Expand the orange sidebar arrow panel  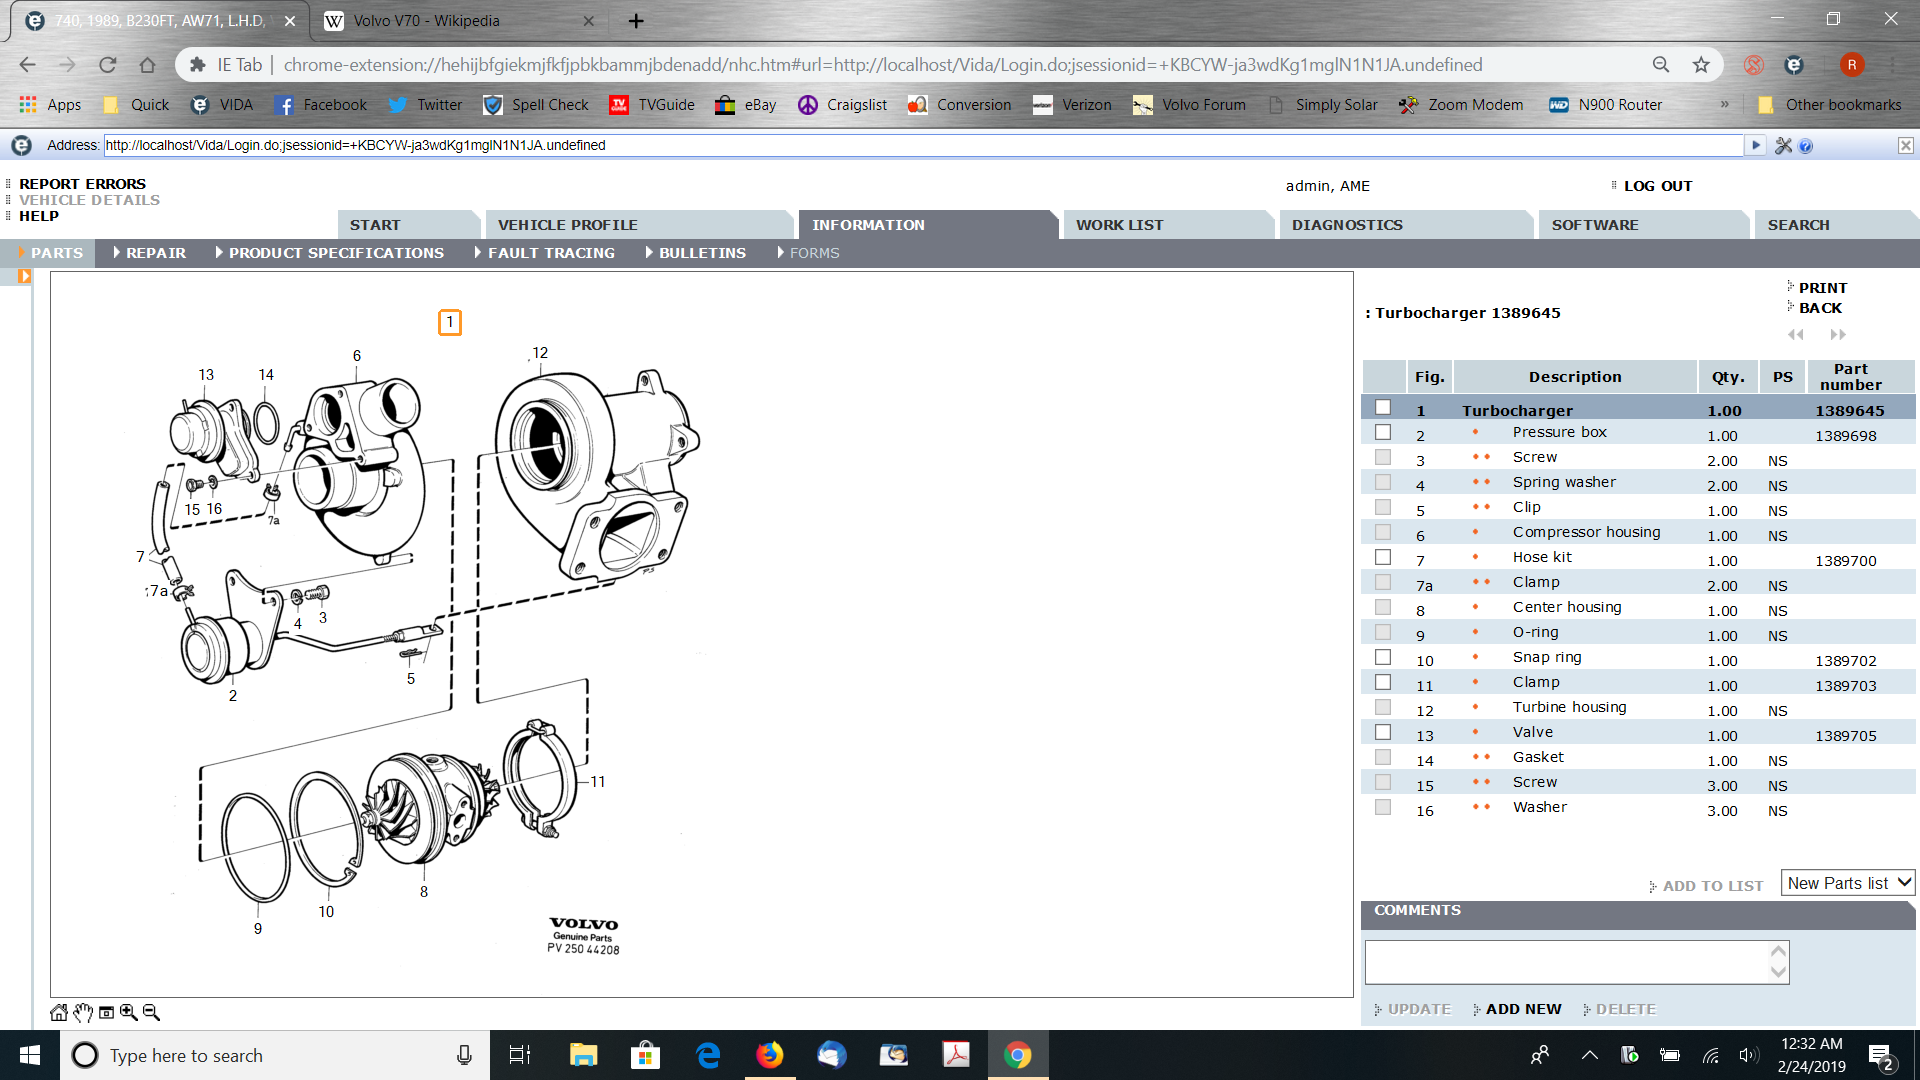[24, 276]
